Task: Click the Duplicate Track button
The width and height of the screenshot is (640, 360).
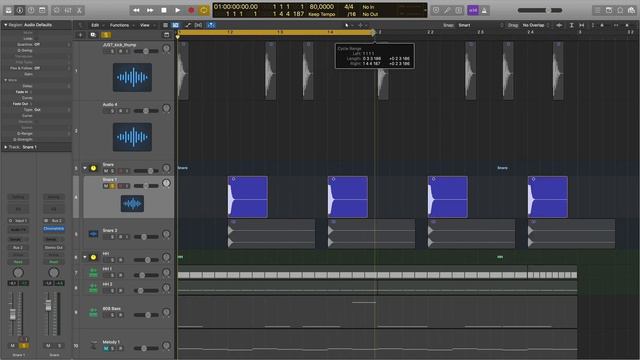Action: [x=93, y=35]
